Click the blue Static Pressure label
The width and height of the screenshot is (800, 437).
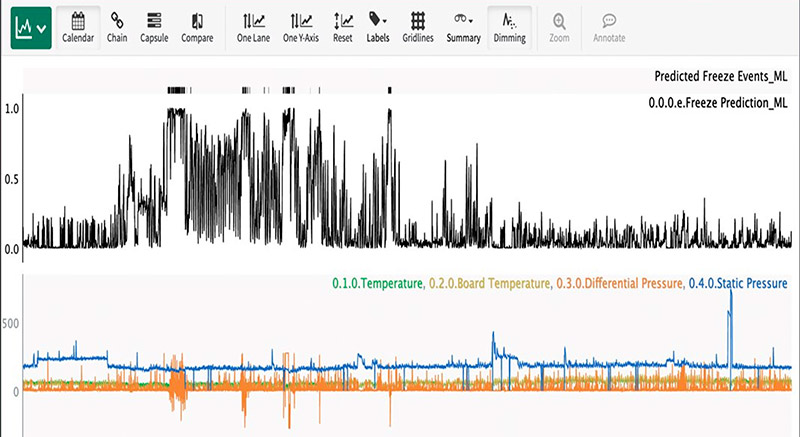(x=738, y=285)
